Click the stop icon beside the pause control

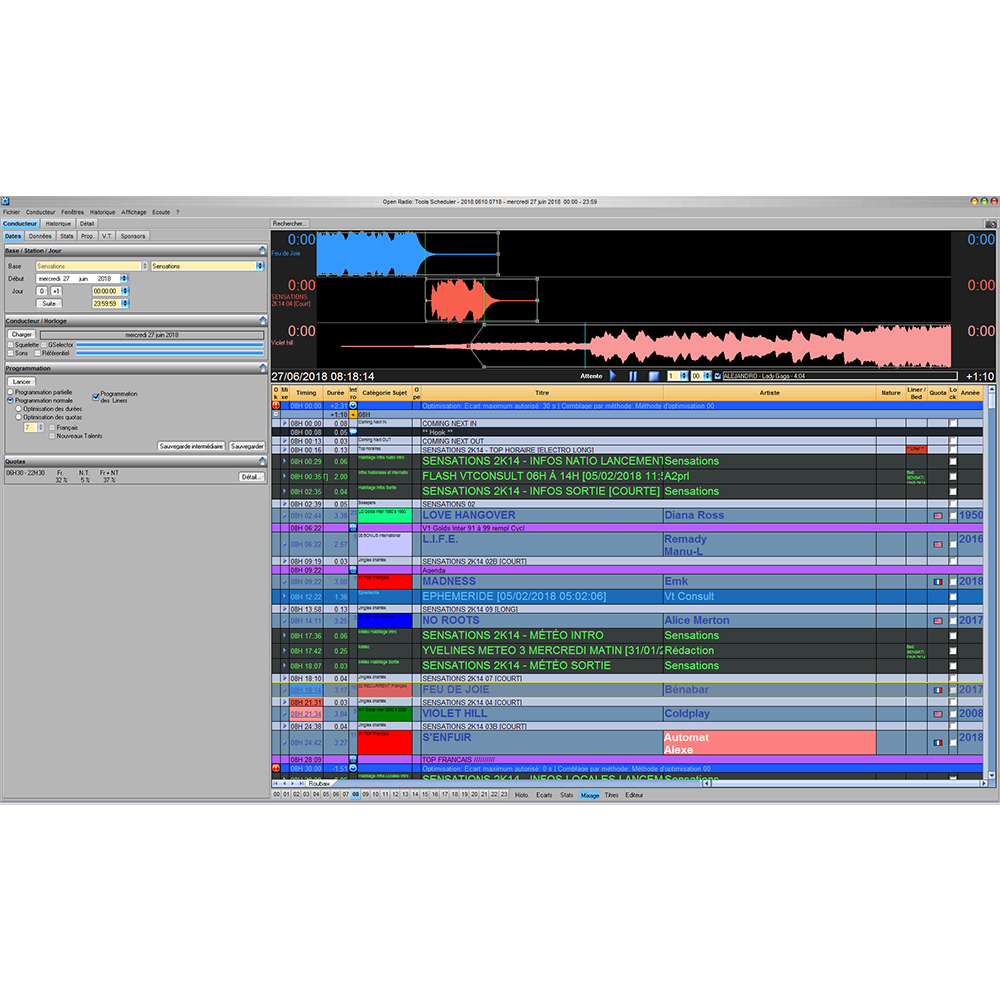click(654, 376)
